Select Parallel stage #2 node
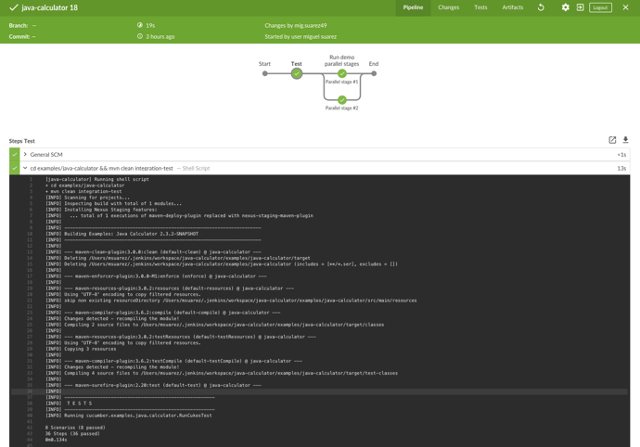Image resolution: width=640 pixels, height=447 pixels. coord(342,100)
